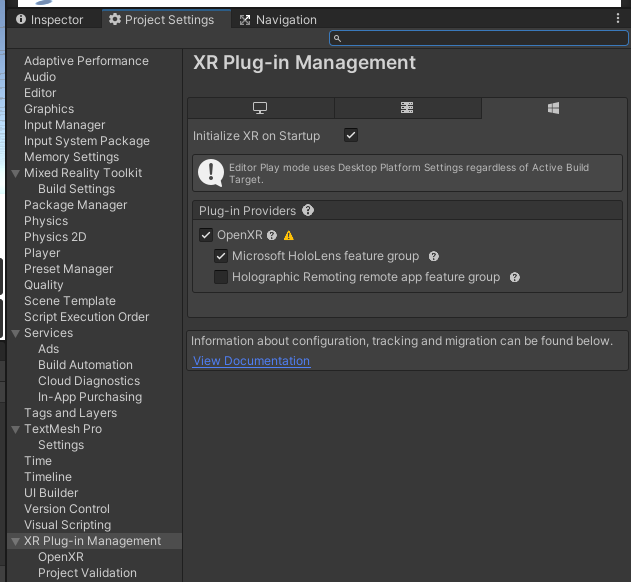Open Tags and Layers settings
This screenshot has width=631, height=582.
click(x=70, y=413)
